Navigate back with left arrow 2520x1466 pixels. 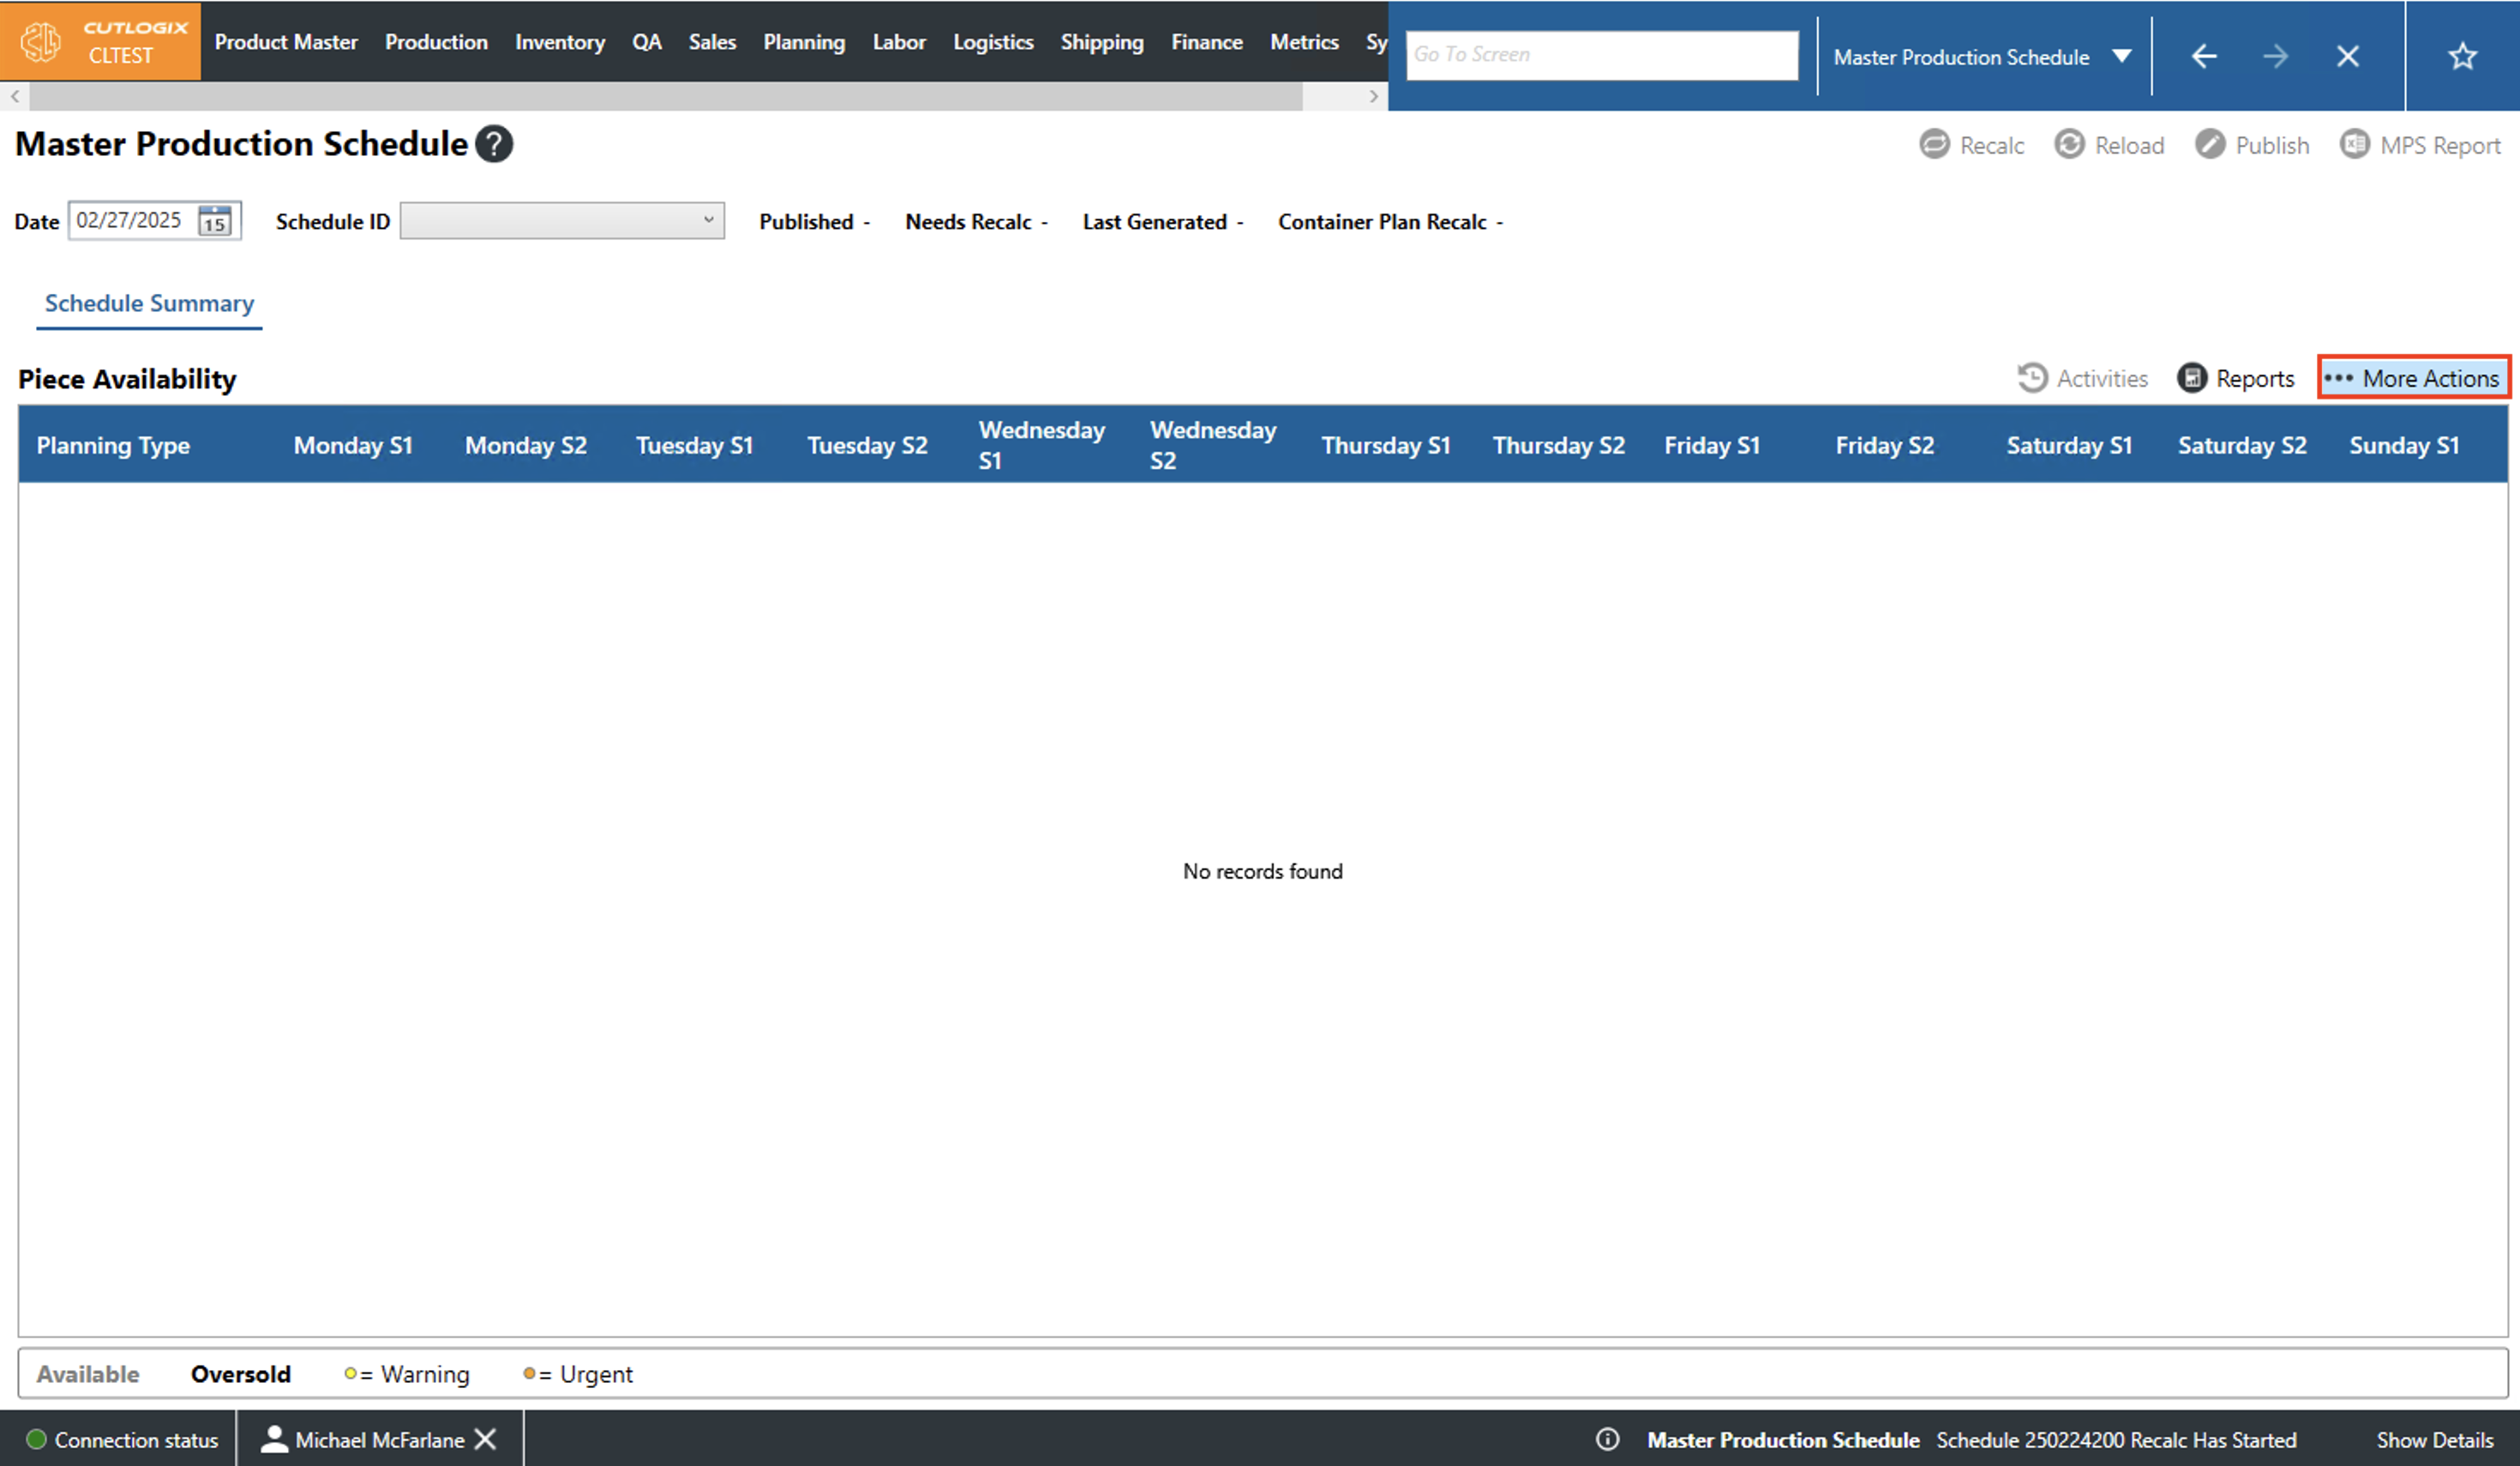2204,56
